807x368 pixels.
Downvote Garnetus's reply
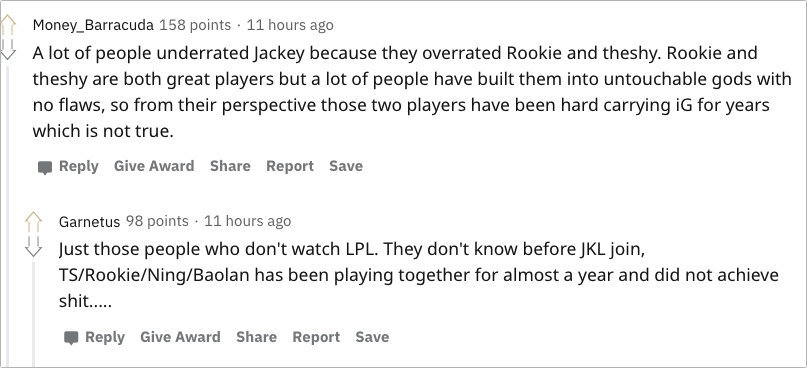tap(33, 246)
